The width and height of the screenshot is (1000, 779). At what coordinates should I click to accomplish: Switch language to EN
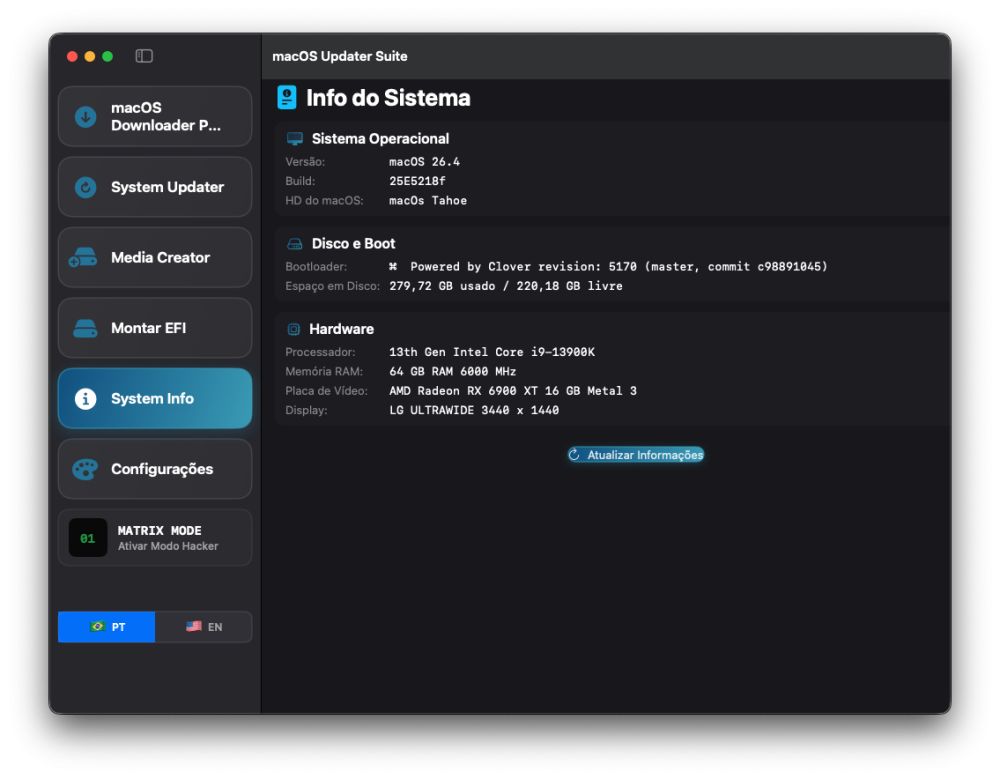[x=203, y=627]
